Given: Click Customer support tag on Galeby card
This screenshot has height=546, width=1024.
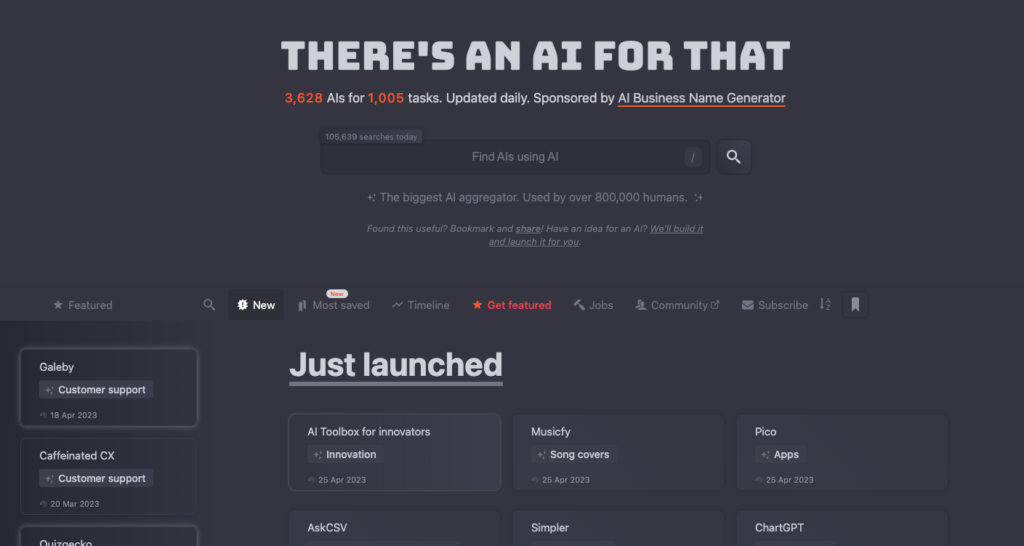Looking at the screenshot, I should (x=96, y=390).
